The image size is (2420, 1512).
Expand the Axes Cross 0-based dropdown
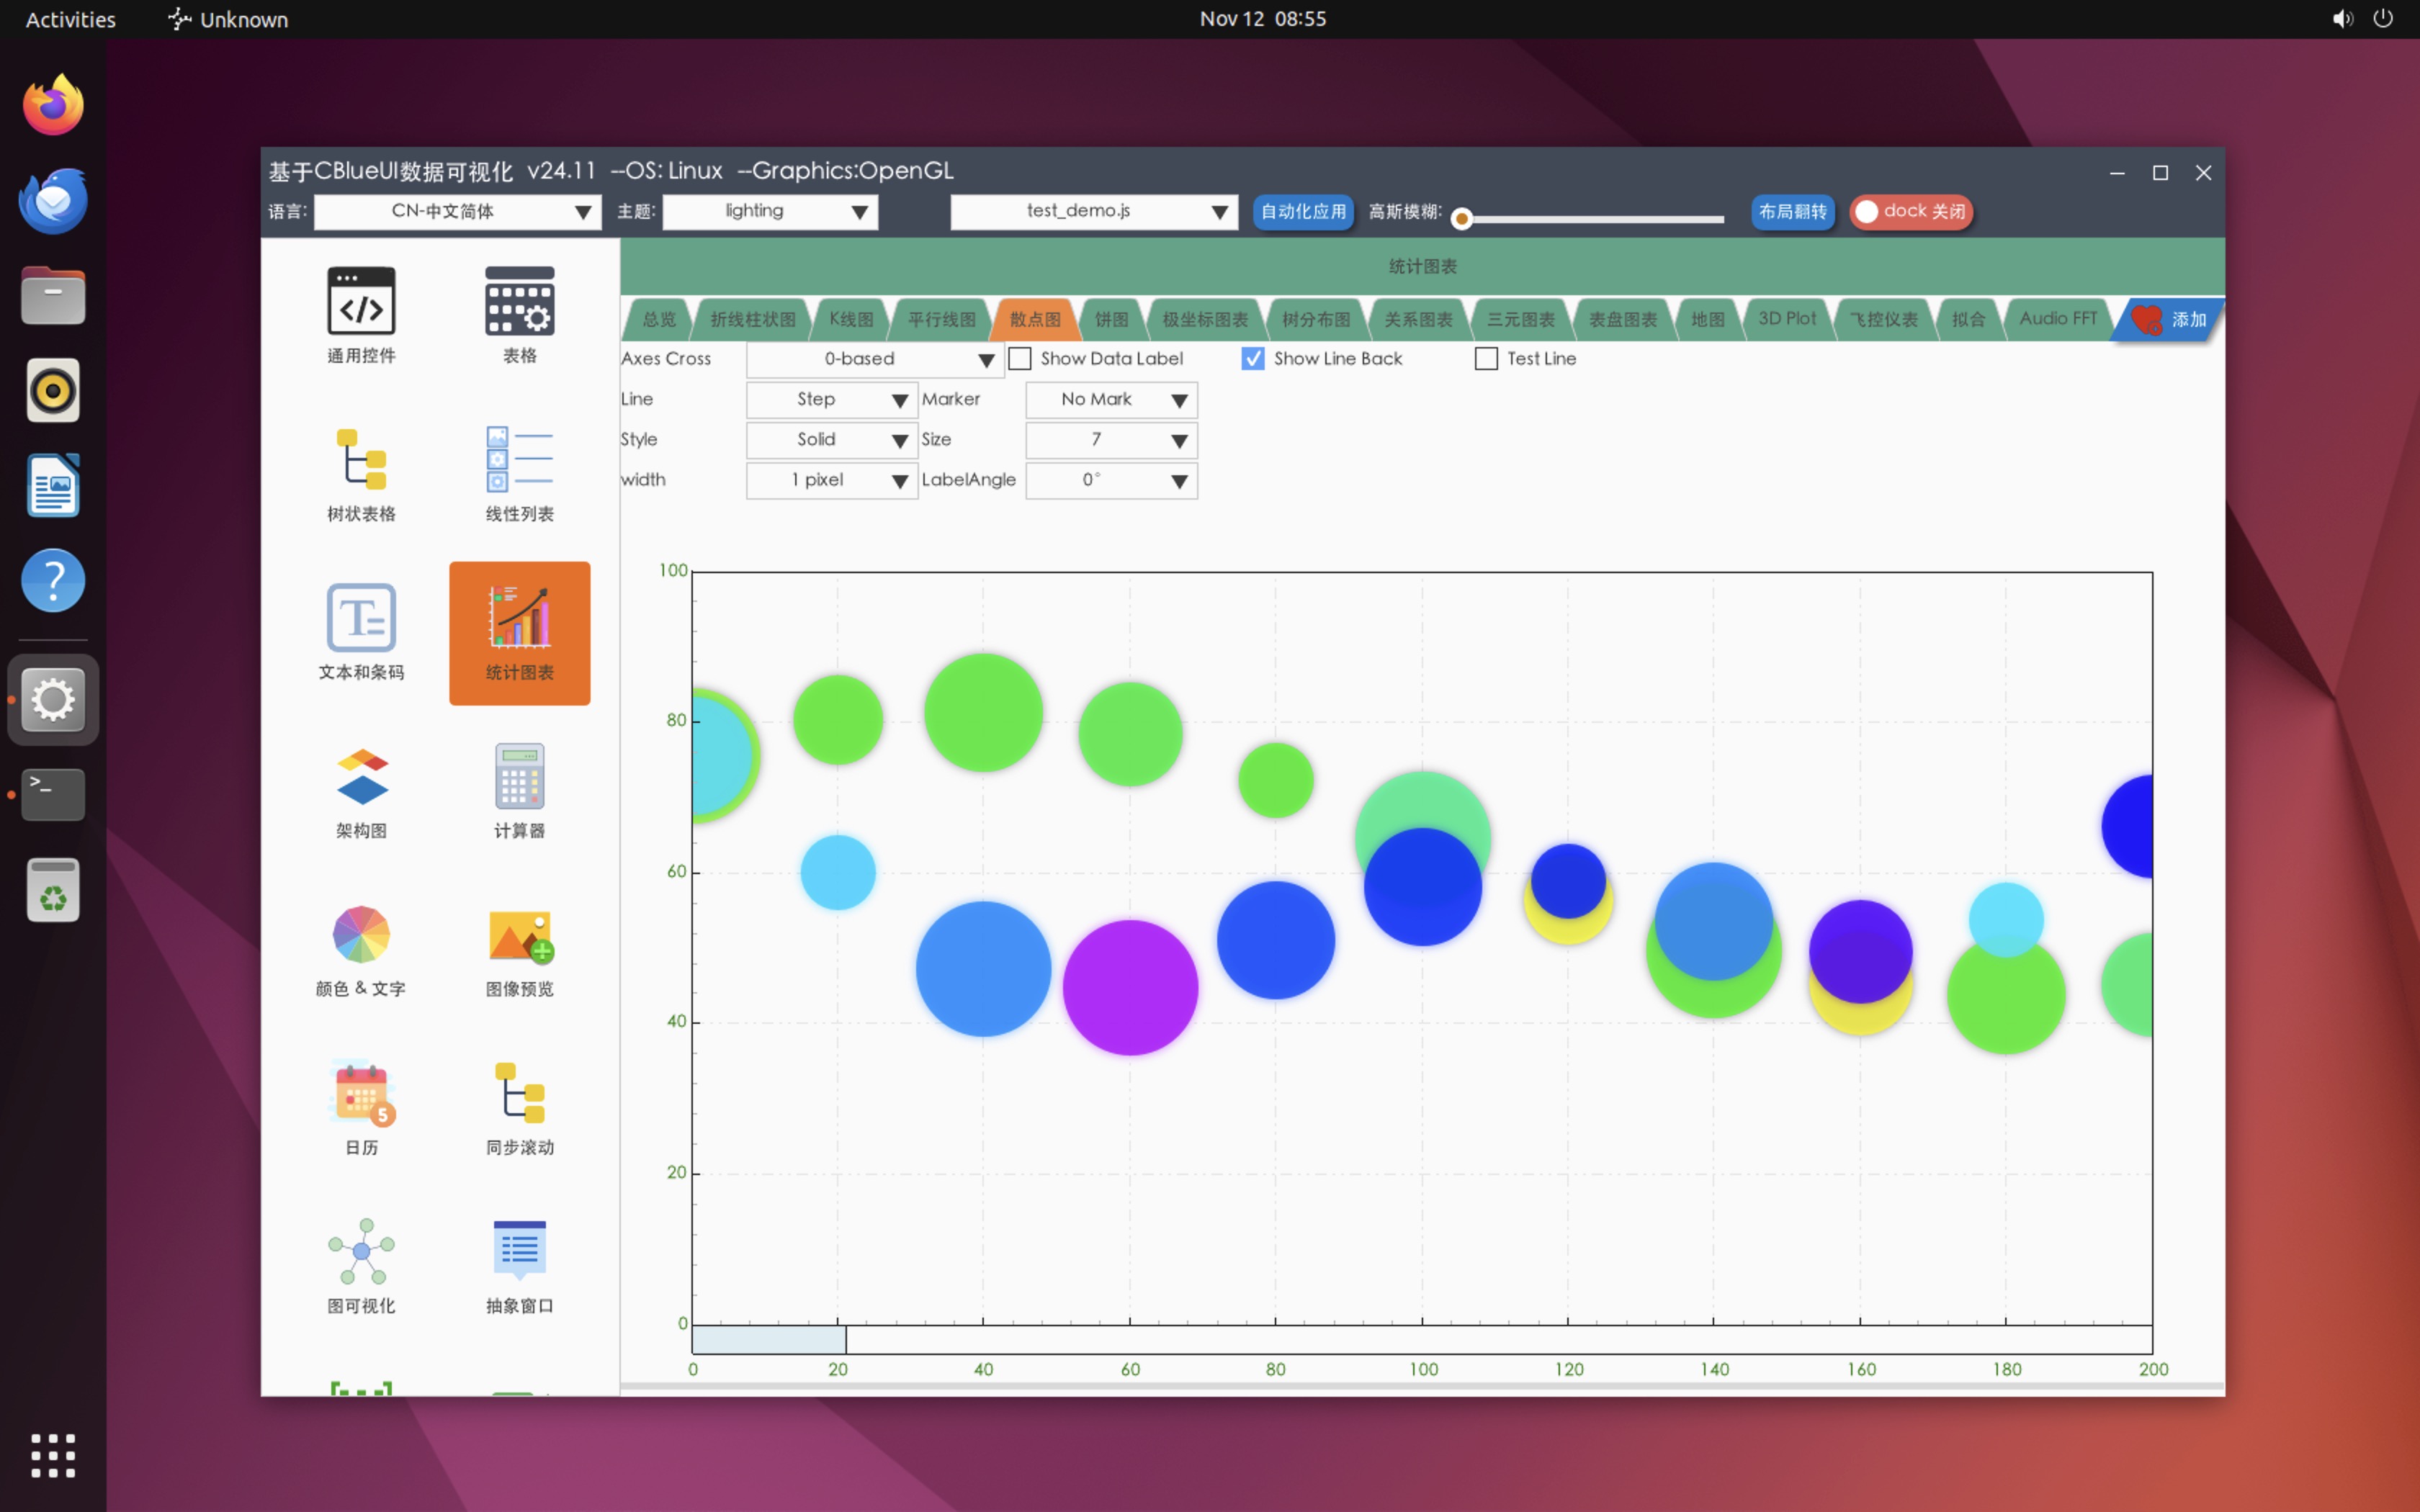click(x=874, y=359)
